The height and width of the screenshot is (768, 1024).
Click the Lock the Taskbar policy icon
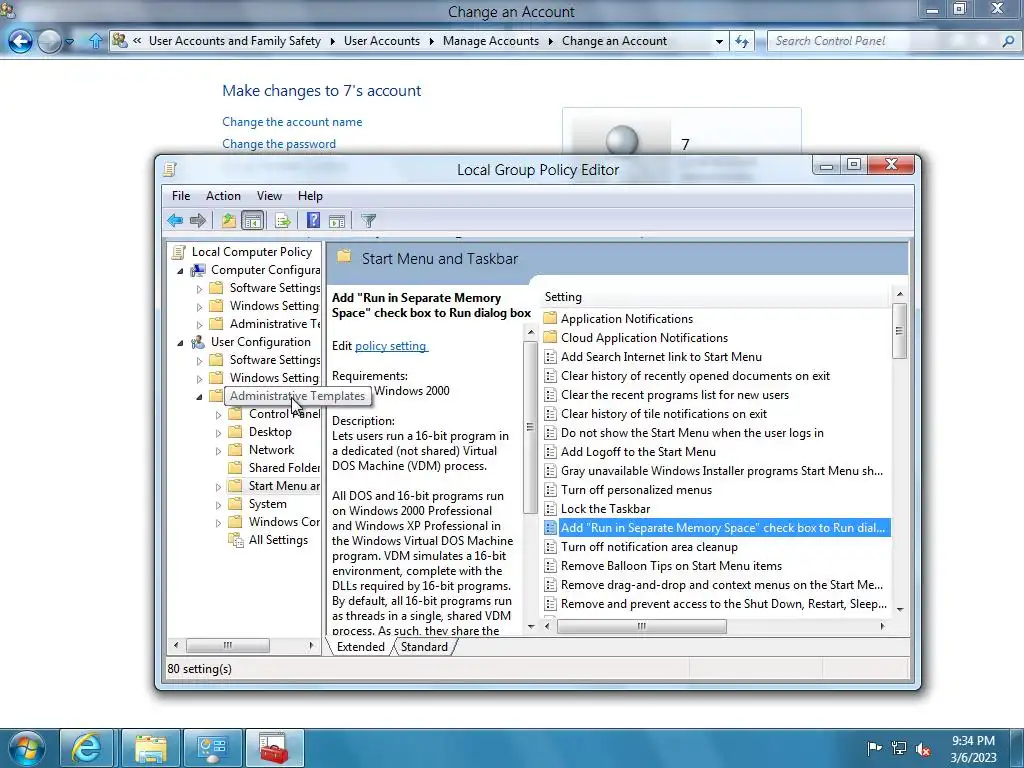tap(551, 509)
